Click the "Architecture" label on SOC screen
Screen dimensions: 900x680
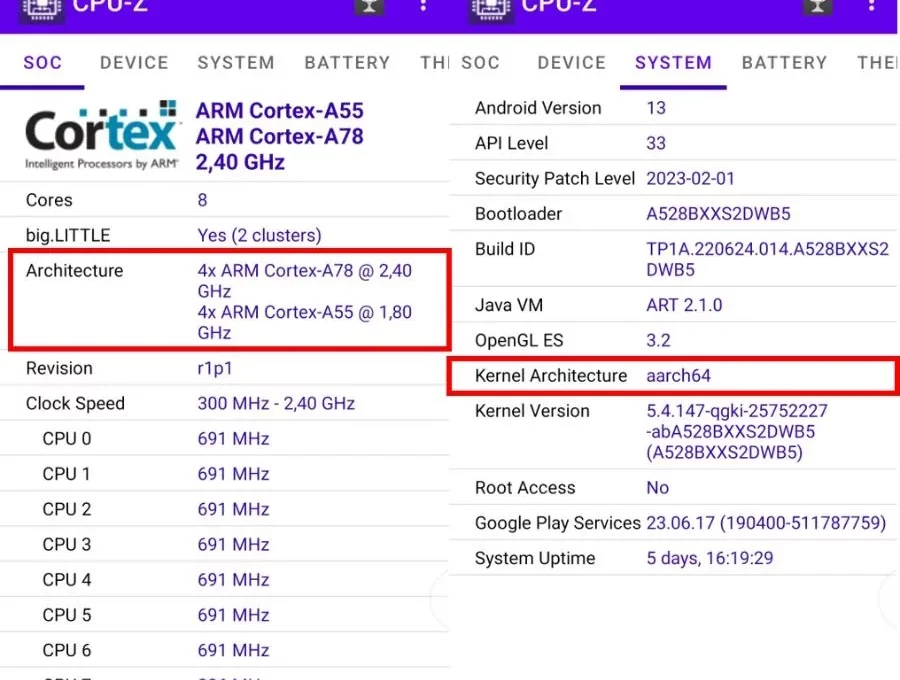click(75, 270)
